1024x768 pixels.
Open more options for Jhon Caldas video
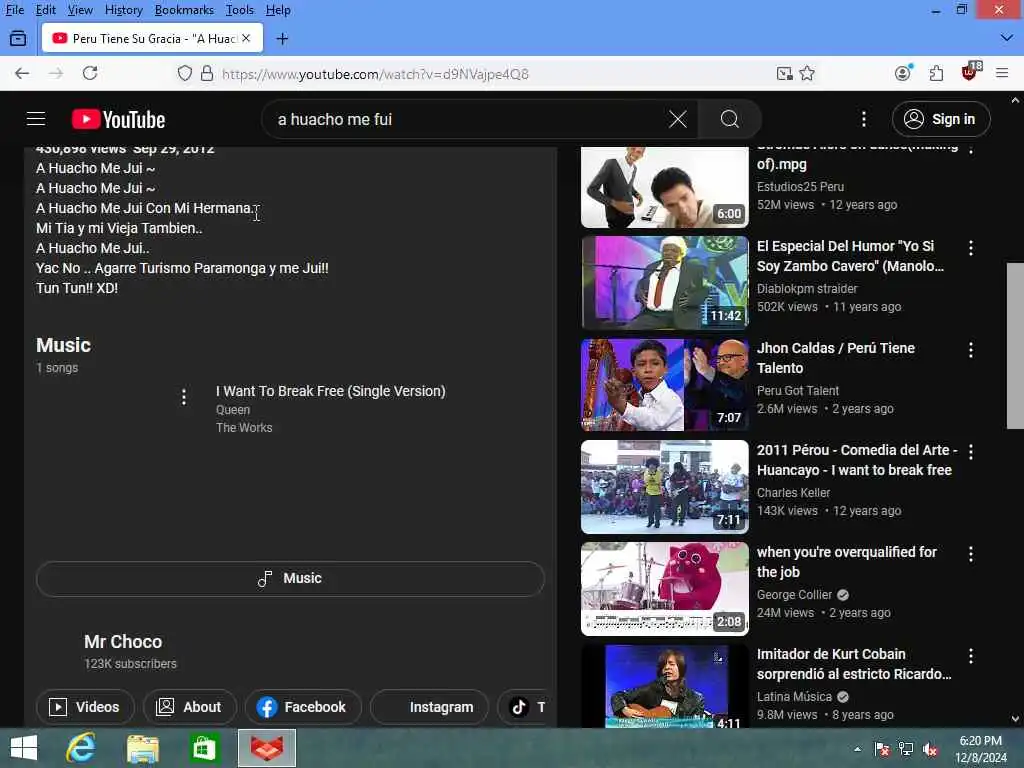tap(971, 350)
